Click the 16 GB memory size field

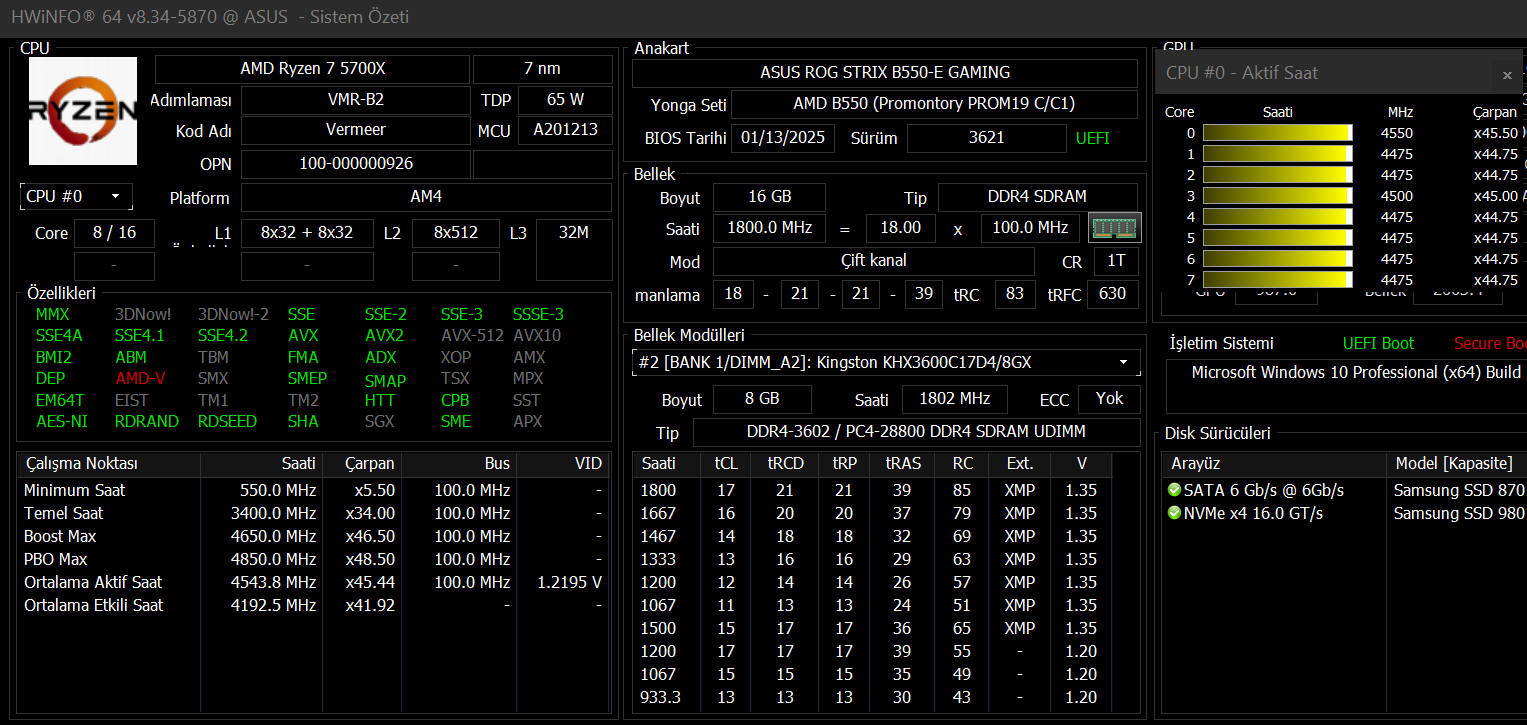769,197
